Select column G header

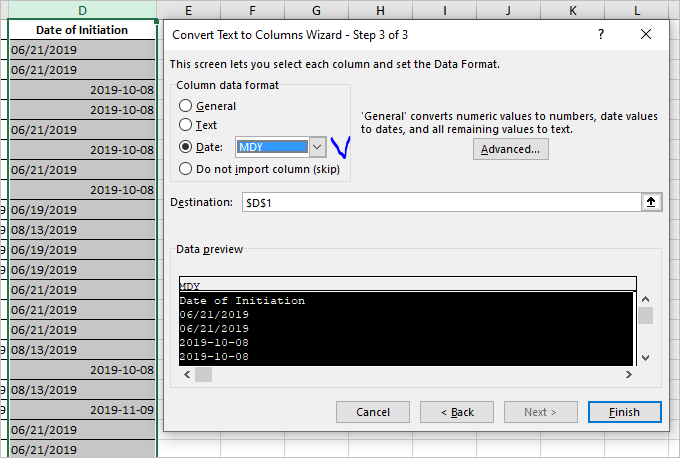click(x=317, y=10)
